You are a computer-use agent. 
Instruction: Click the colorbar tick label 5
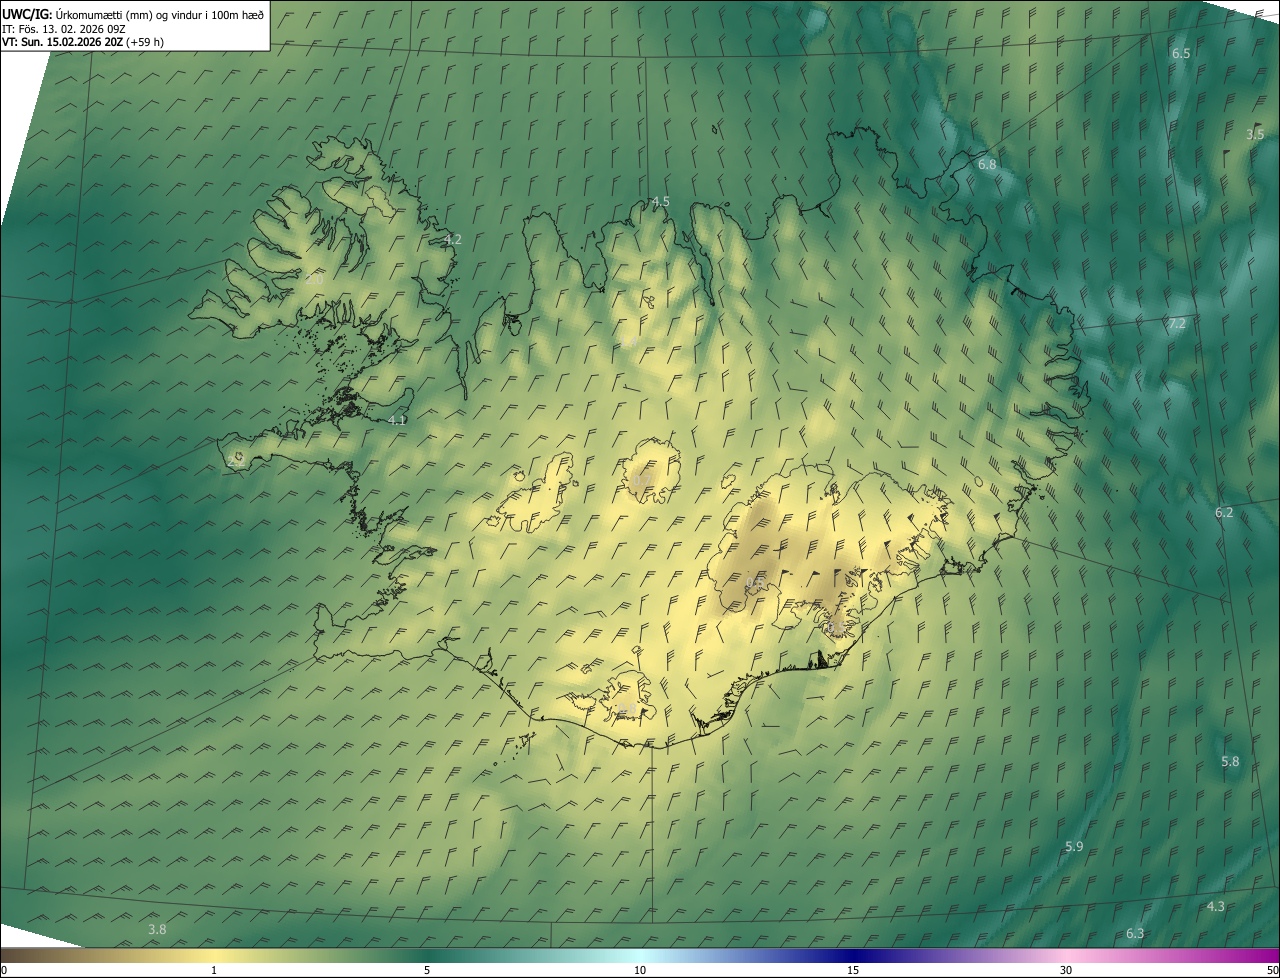point(427,970)
